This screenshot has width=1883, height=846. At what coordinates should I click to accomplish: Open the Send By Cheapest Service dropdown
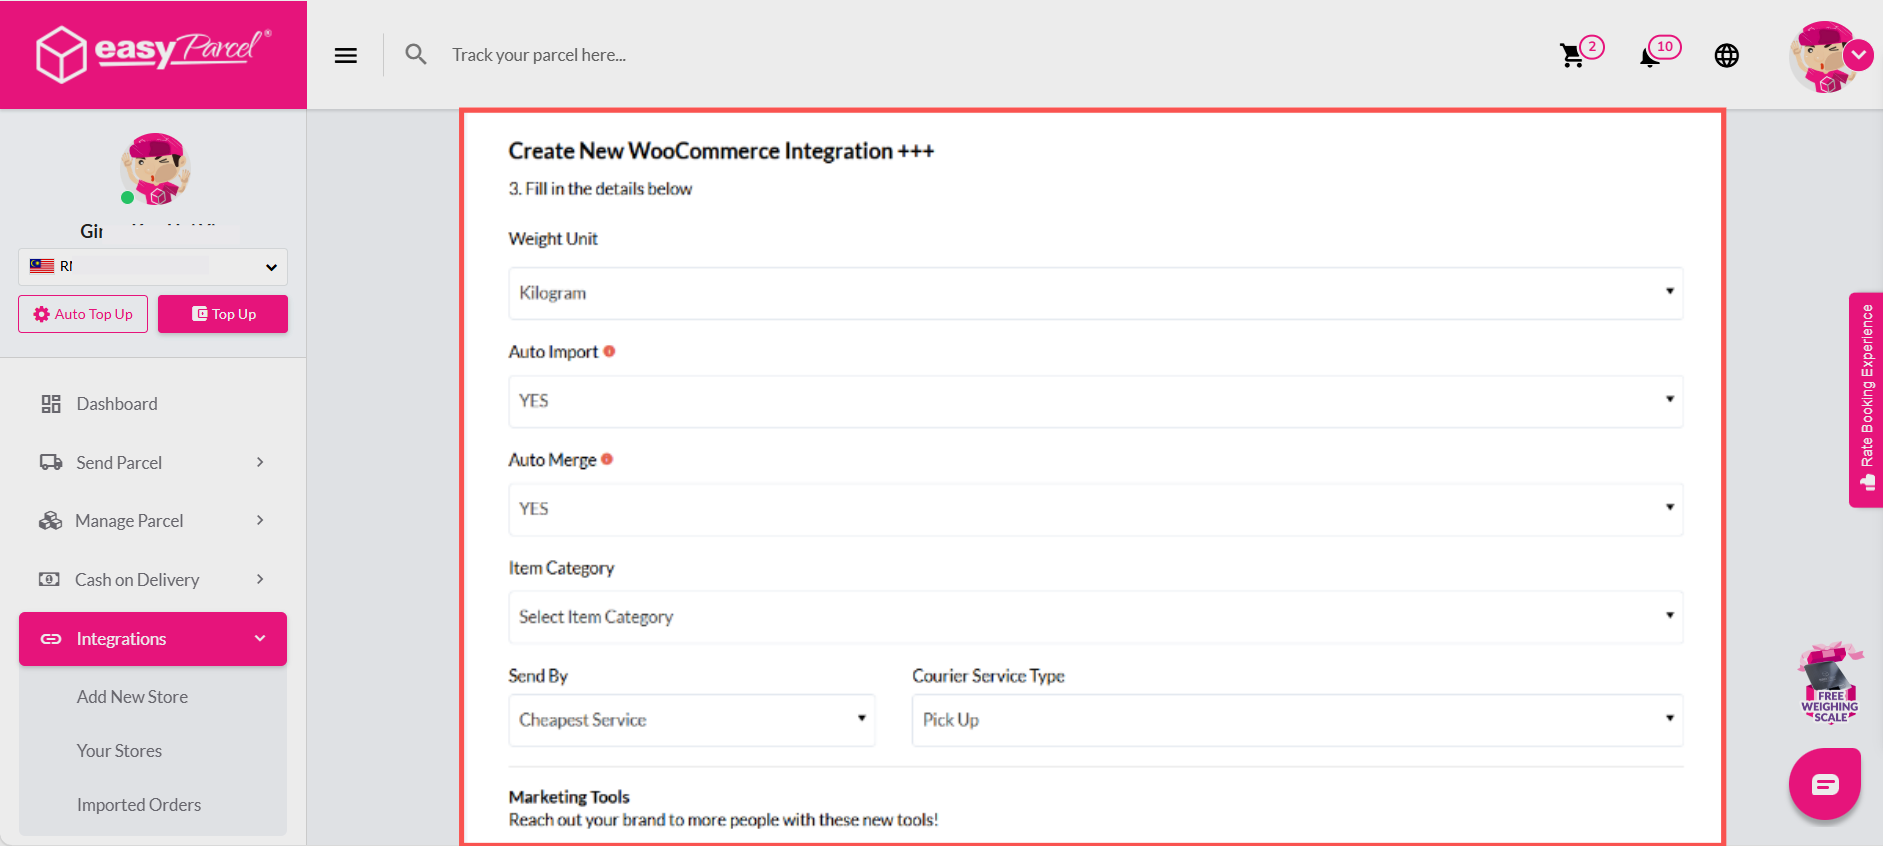tap(692, 720)
